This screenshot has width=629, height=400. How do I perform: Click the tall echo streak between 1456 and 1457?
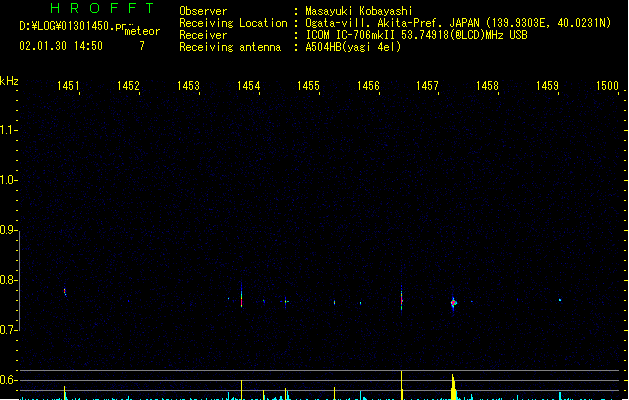tap(402, 298)
